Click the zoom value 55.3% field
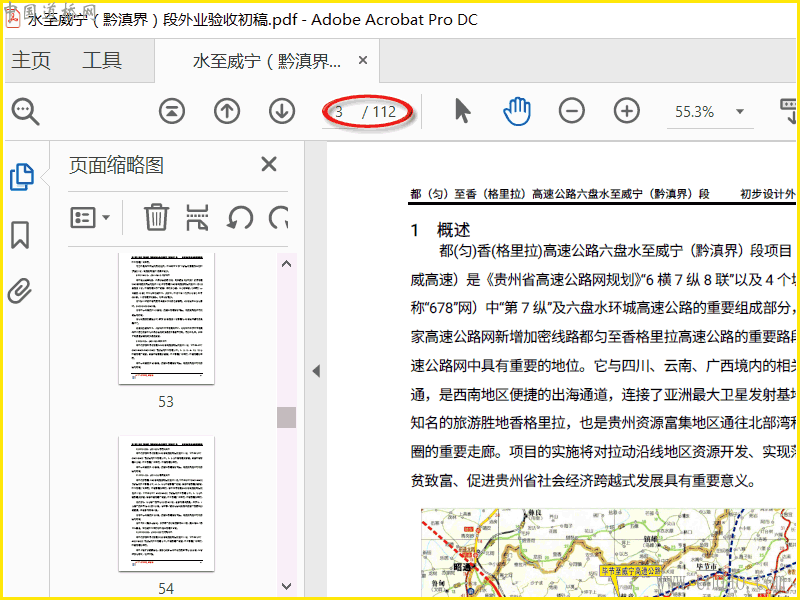 point(694,112)
